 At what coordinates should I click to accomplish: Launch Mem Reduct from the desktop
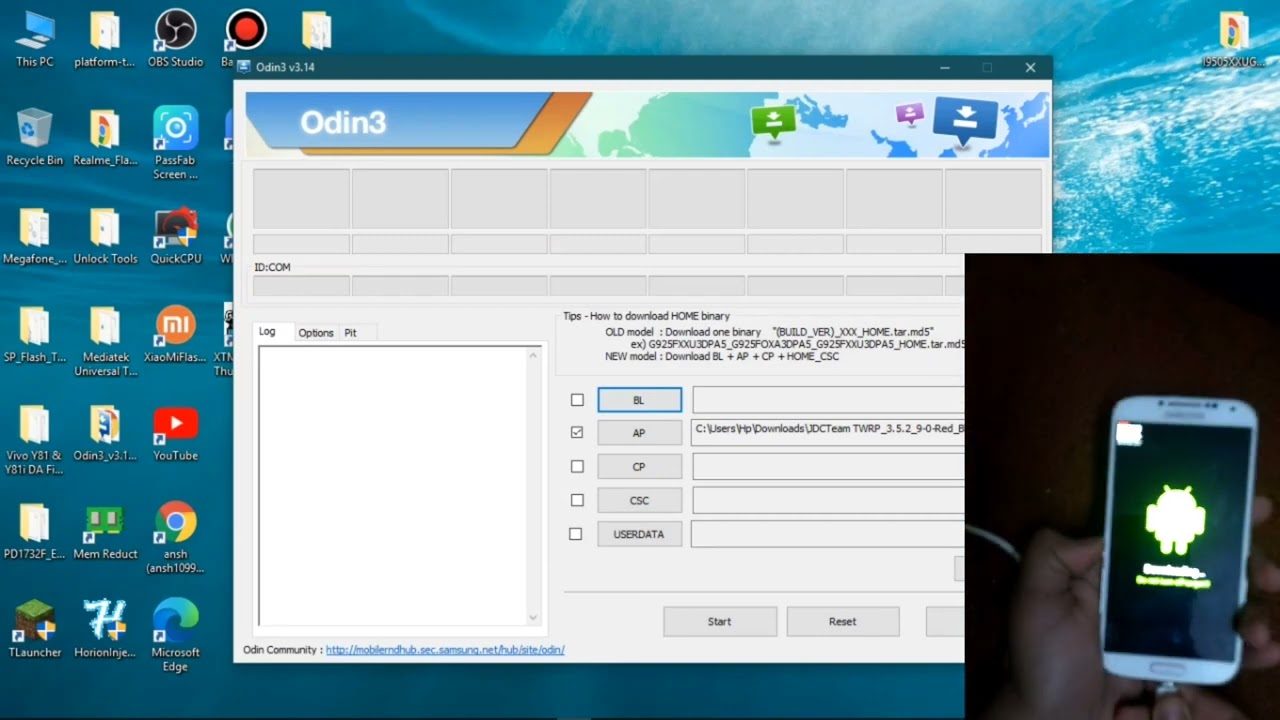(105, 530)
